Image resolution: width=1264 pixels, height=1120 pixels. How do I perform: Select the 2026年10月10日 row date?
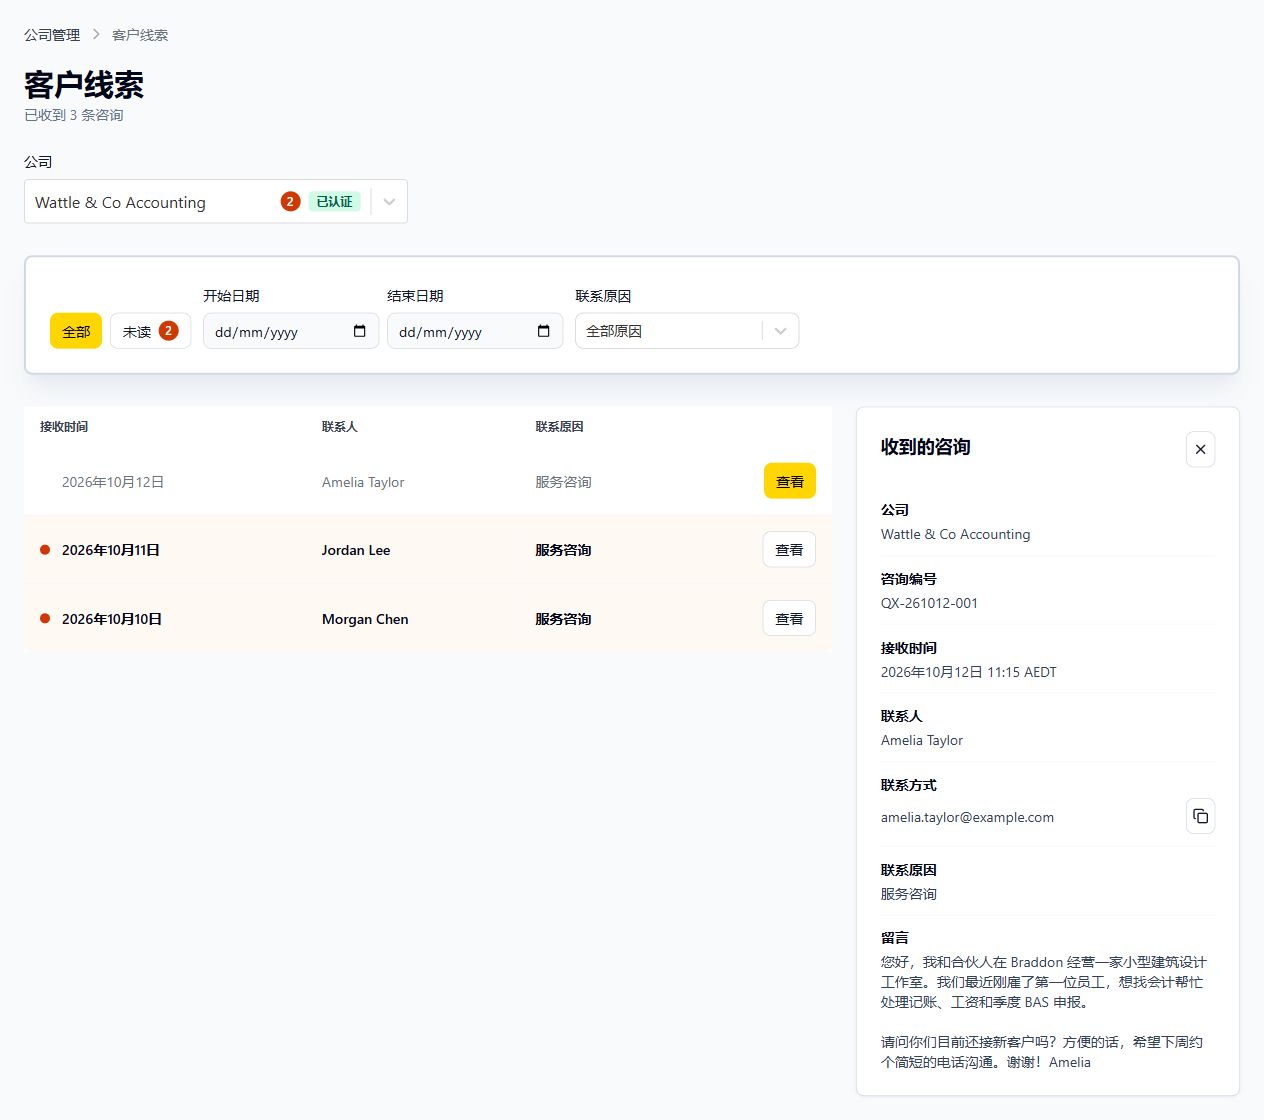(112, 619)
